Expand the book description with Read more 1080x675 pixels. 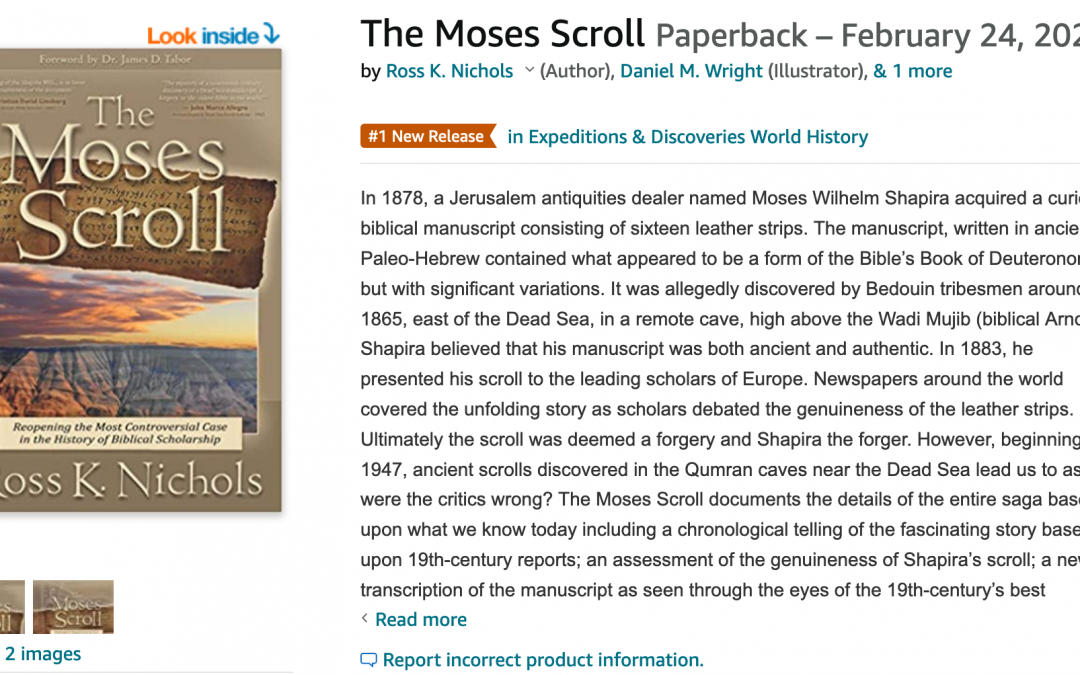click(421, 619)
